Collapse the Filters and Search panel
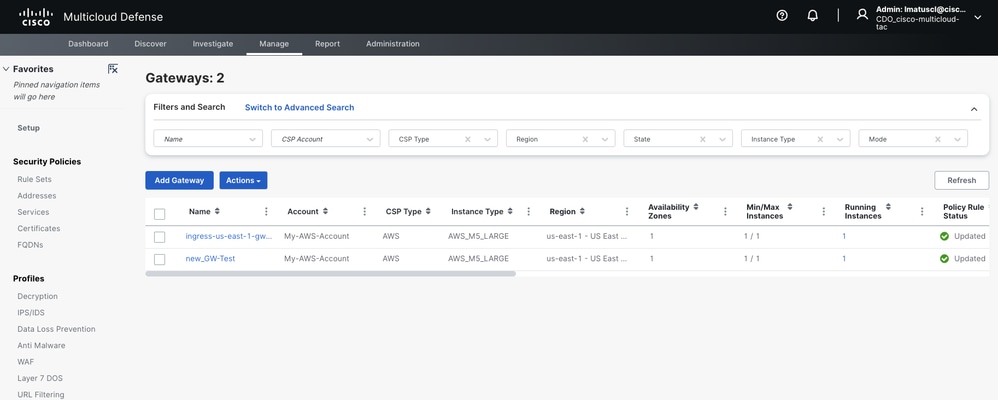This screenshot has height=400, width=998. tap(974, 110)
